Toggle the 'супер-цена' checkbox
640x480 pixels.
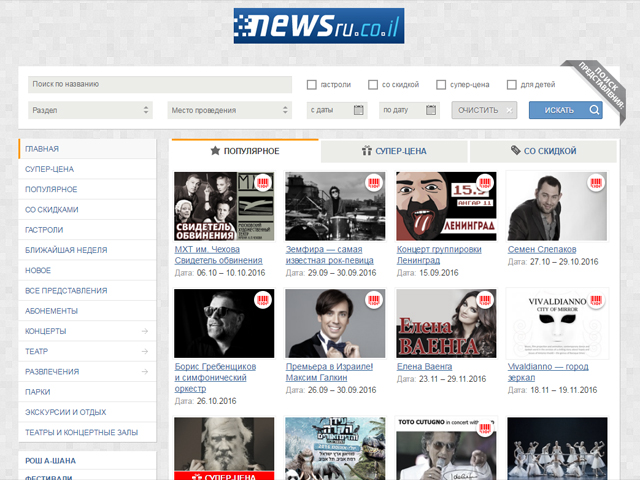tap(441, 84)
